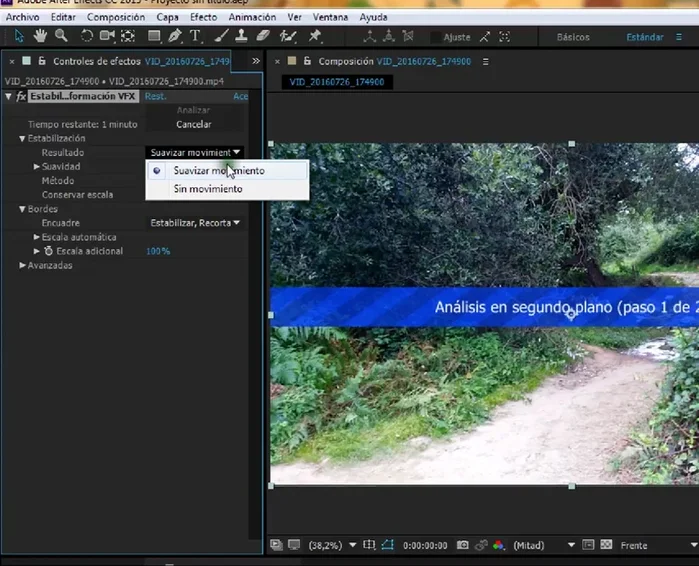Expand the Avanzadas section
Screen dimensions: 699x566
coord(23,266)
